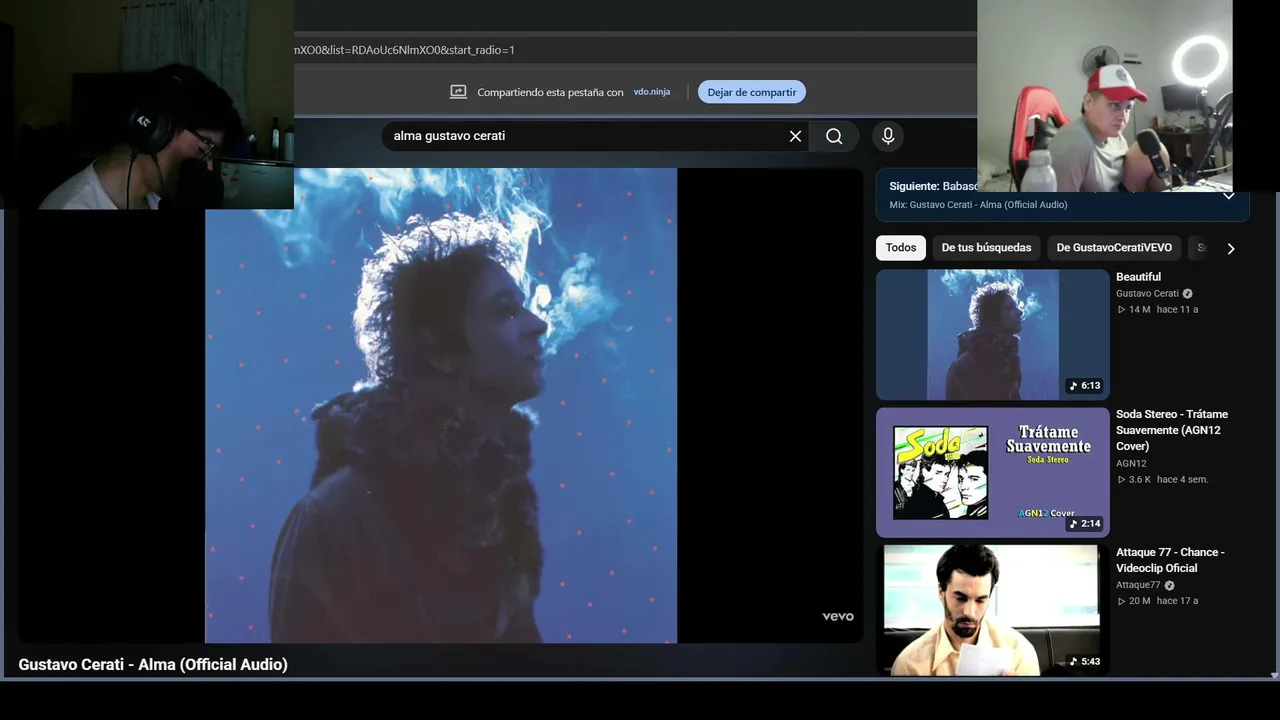The image size is (1280, 720).
Task: Click the 'hace 17 a' upload age
Action: [x=1177, y=601]
